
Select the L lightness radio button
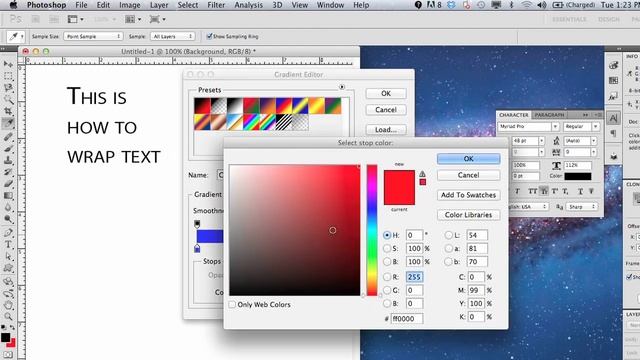coord(449,235)
